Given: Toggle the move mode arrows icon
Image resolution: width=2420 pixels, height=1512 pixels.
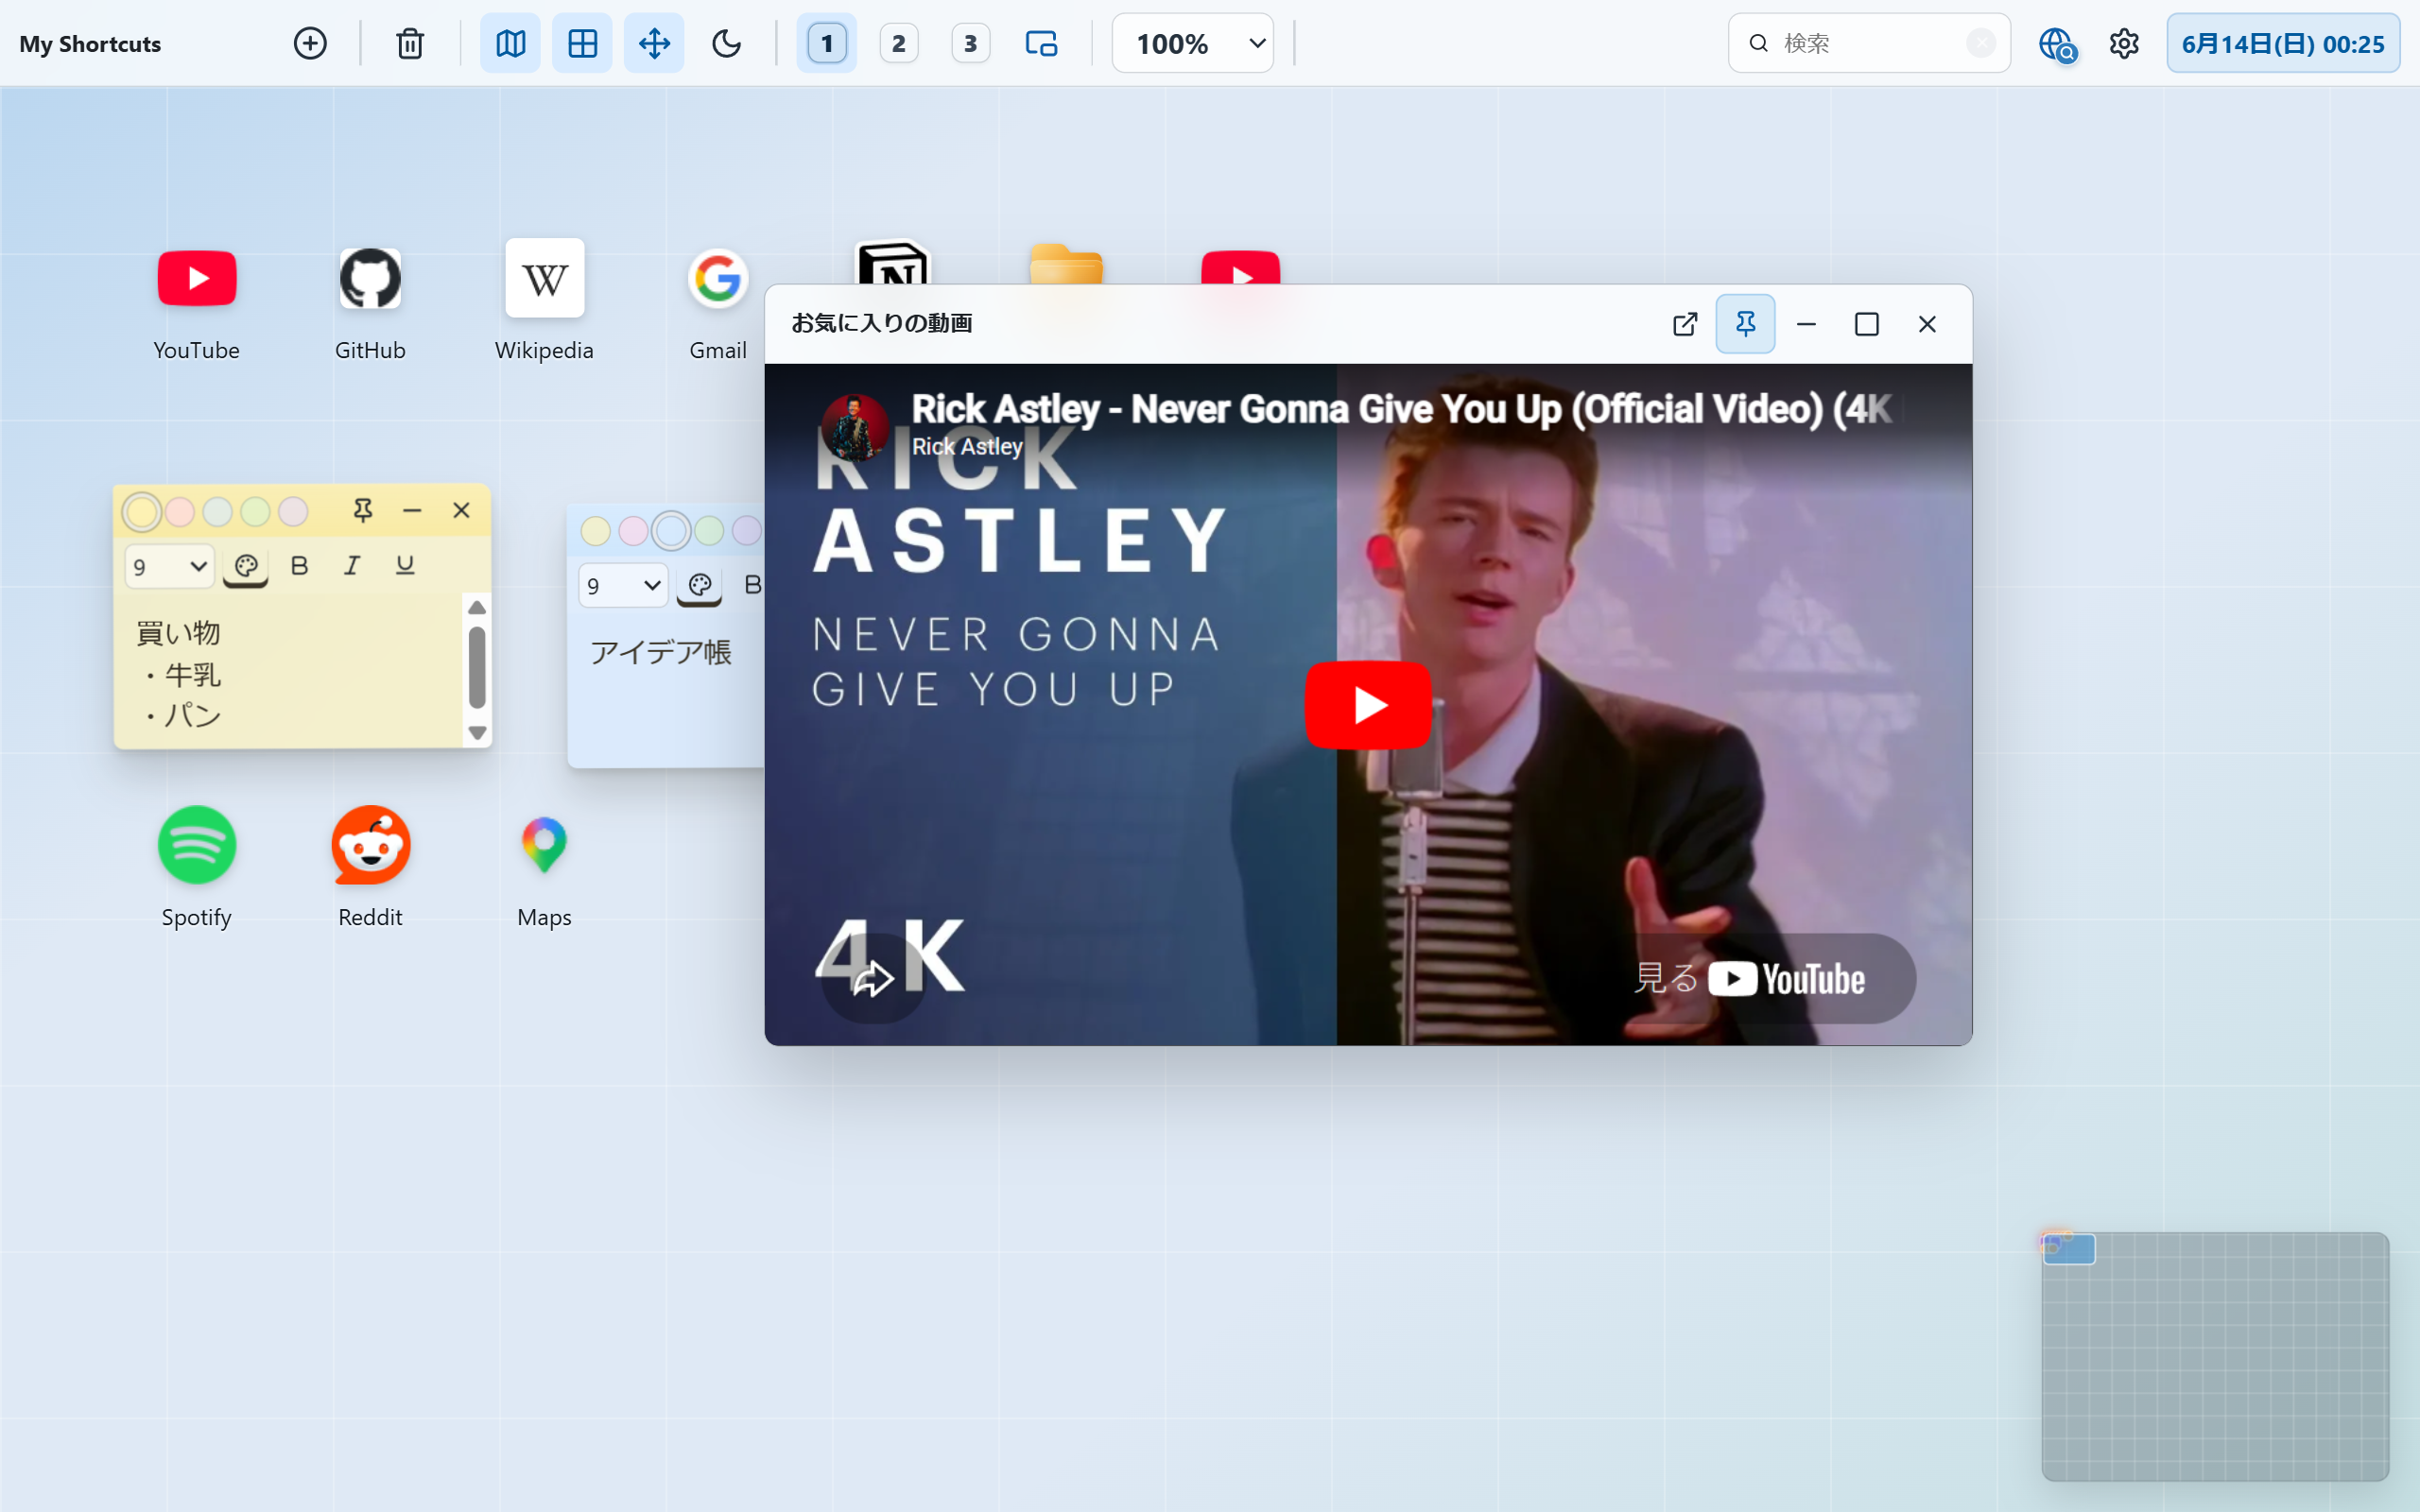Looking at the screenshot, I should 654,43.
